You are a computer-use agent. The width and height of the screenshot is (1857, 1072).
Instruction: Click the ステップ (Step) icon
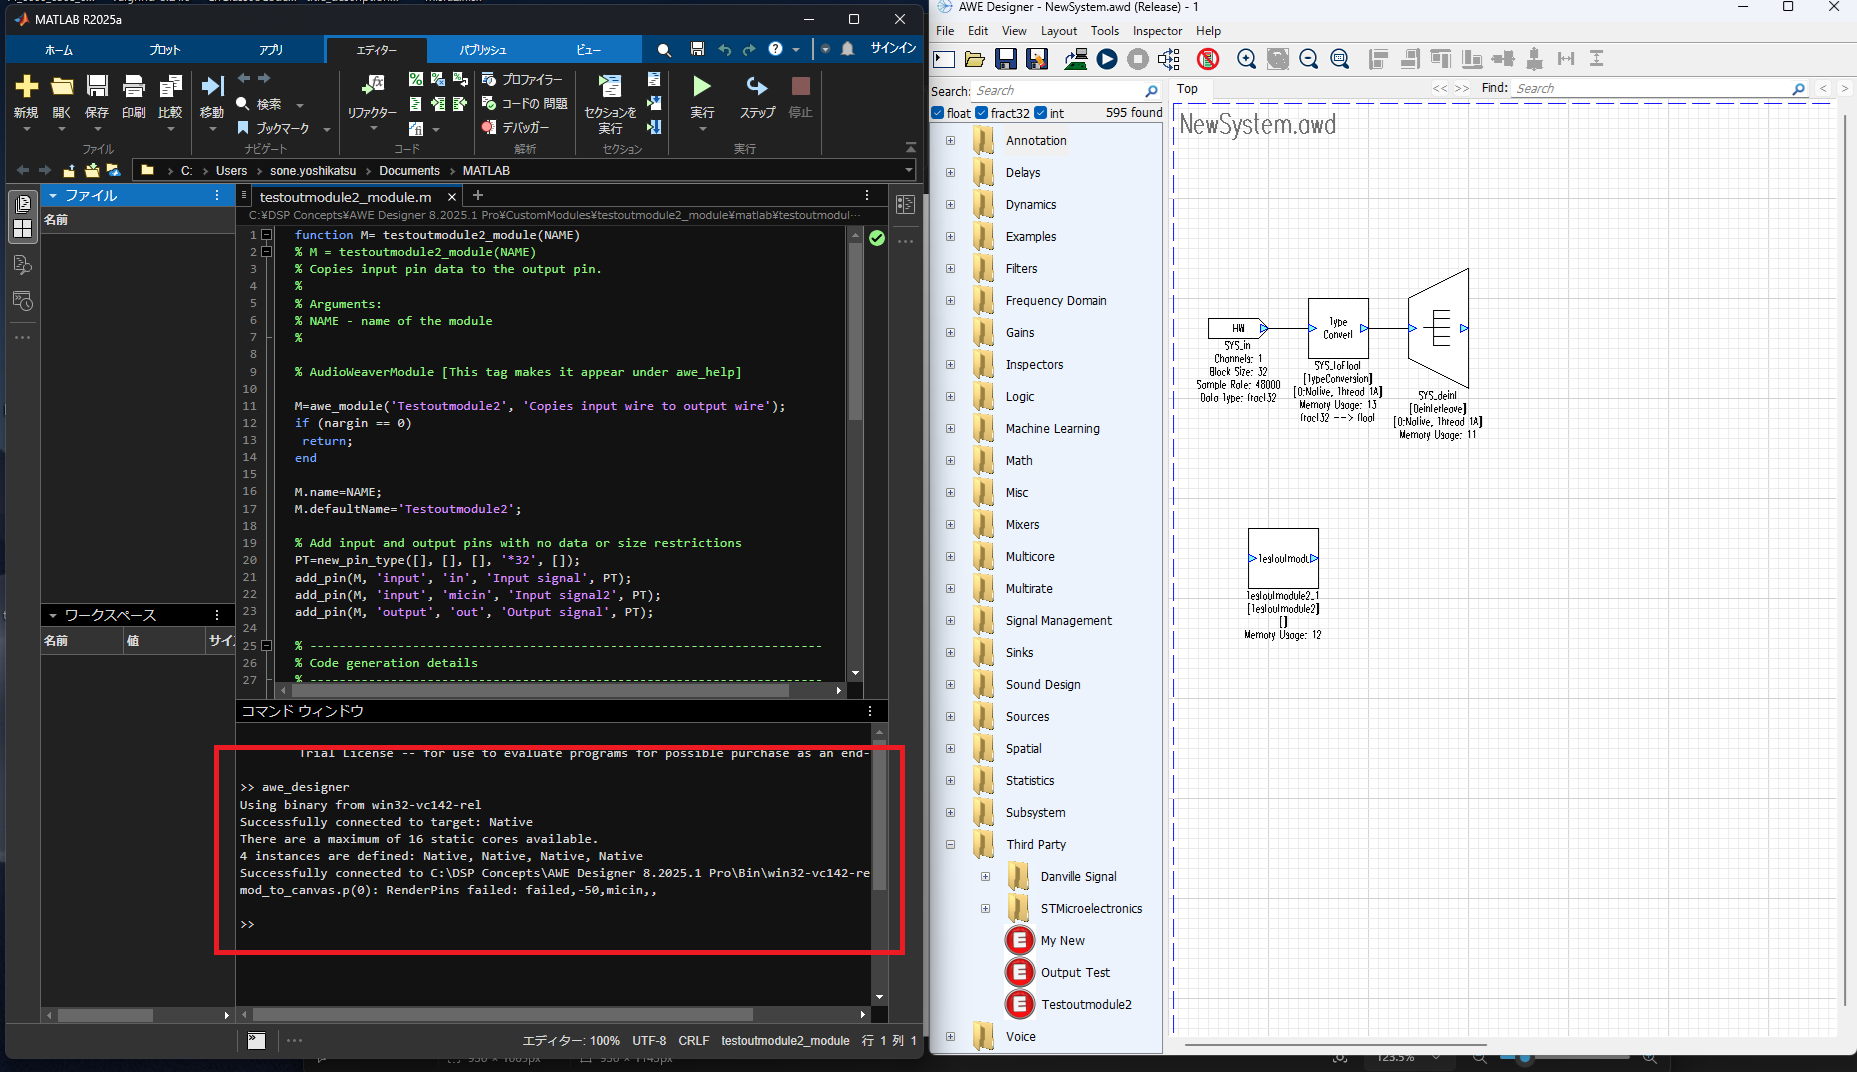757,86
